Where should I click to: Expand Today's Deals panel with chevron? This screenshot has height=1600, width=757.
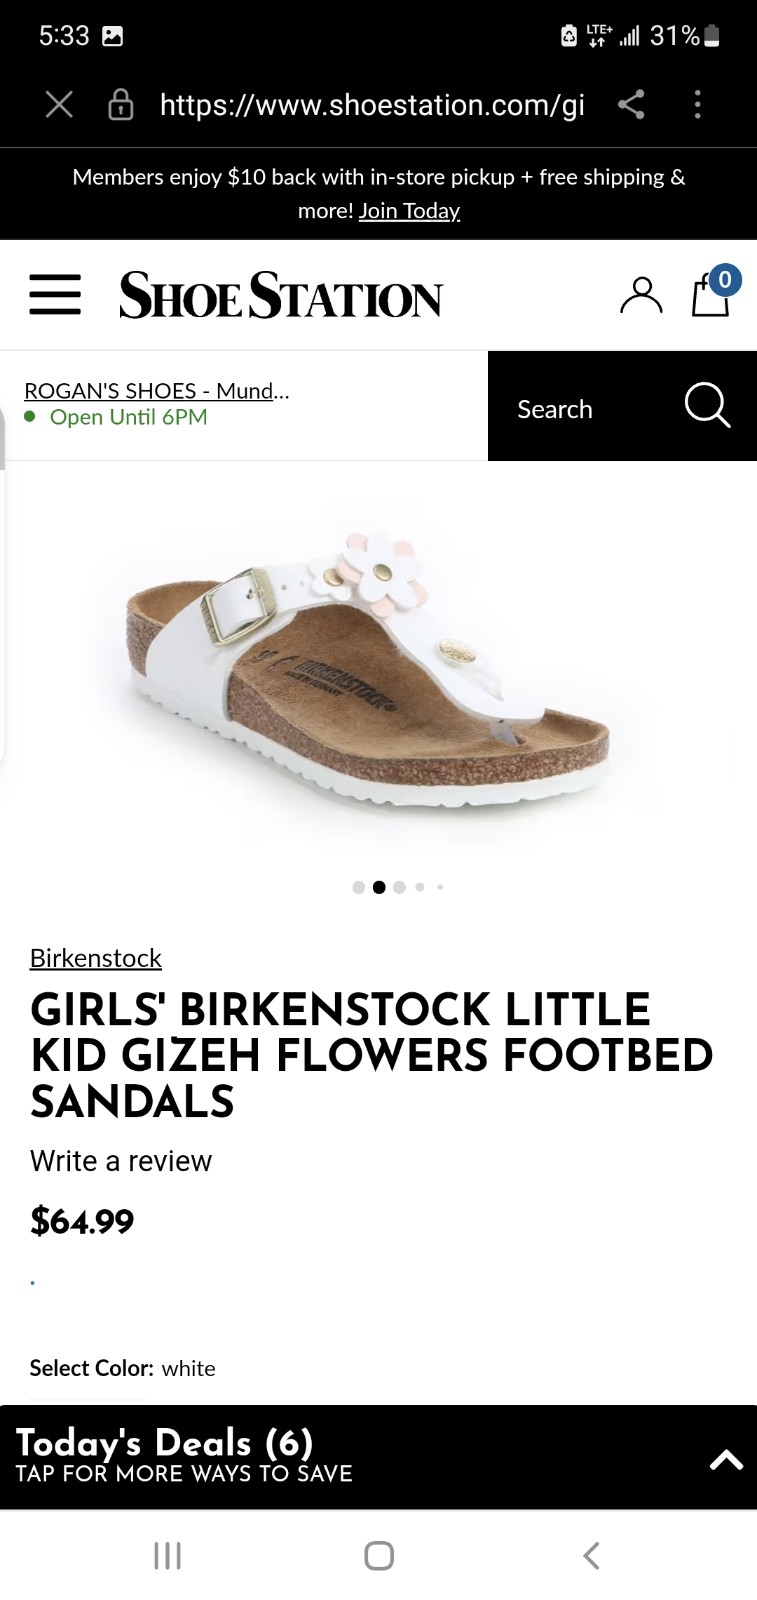(x=726, y=1460)
